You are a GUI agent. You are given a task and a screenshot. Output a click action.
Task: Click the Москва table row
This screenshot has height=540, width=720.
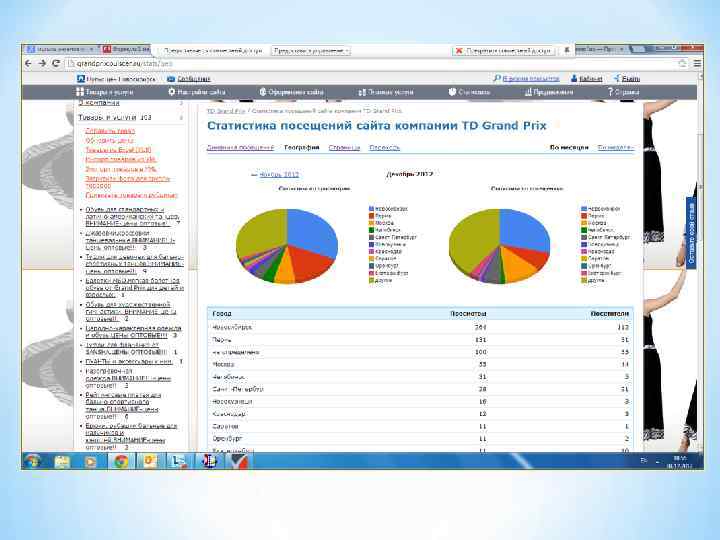point(420,364)
